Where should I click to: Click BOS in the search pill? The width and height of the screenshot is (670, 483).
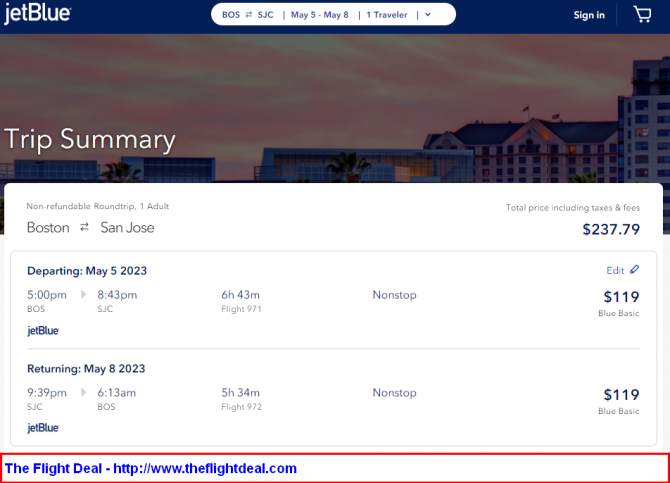click(x=231, y=15)
